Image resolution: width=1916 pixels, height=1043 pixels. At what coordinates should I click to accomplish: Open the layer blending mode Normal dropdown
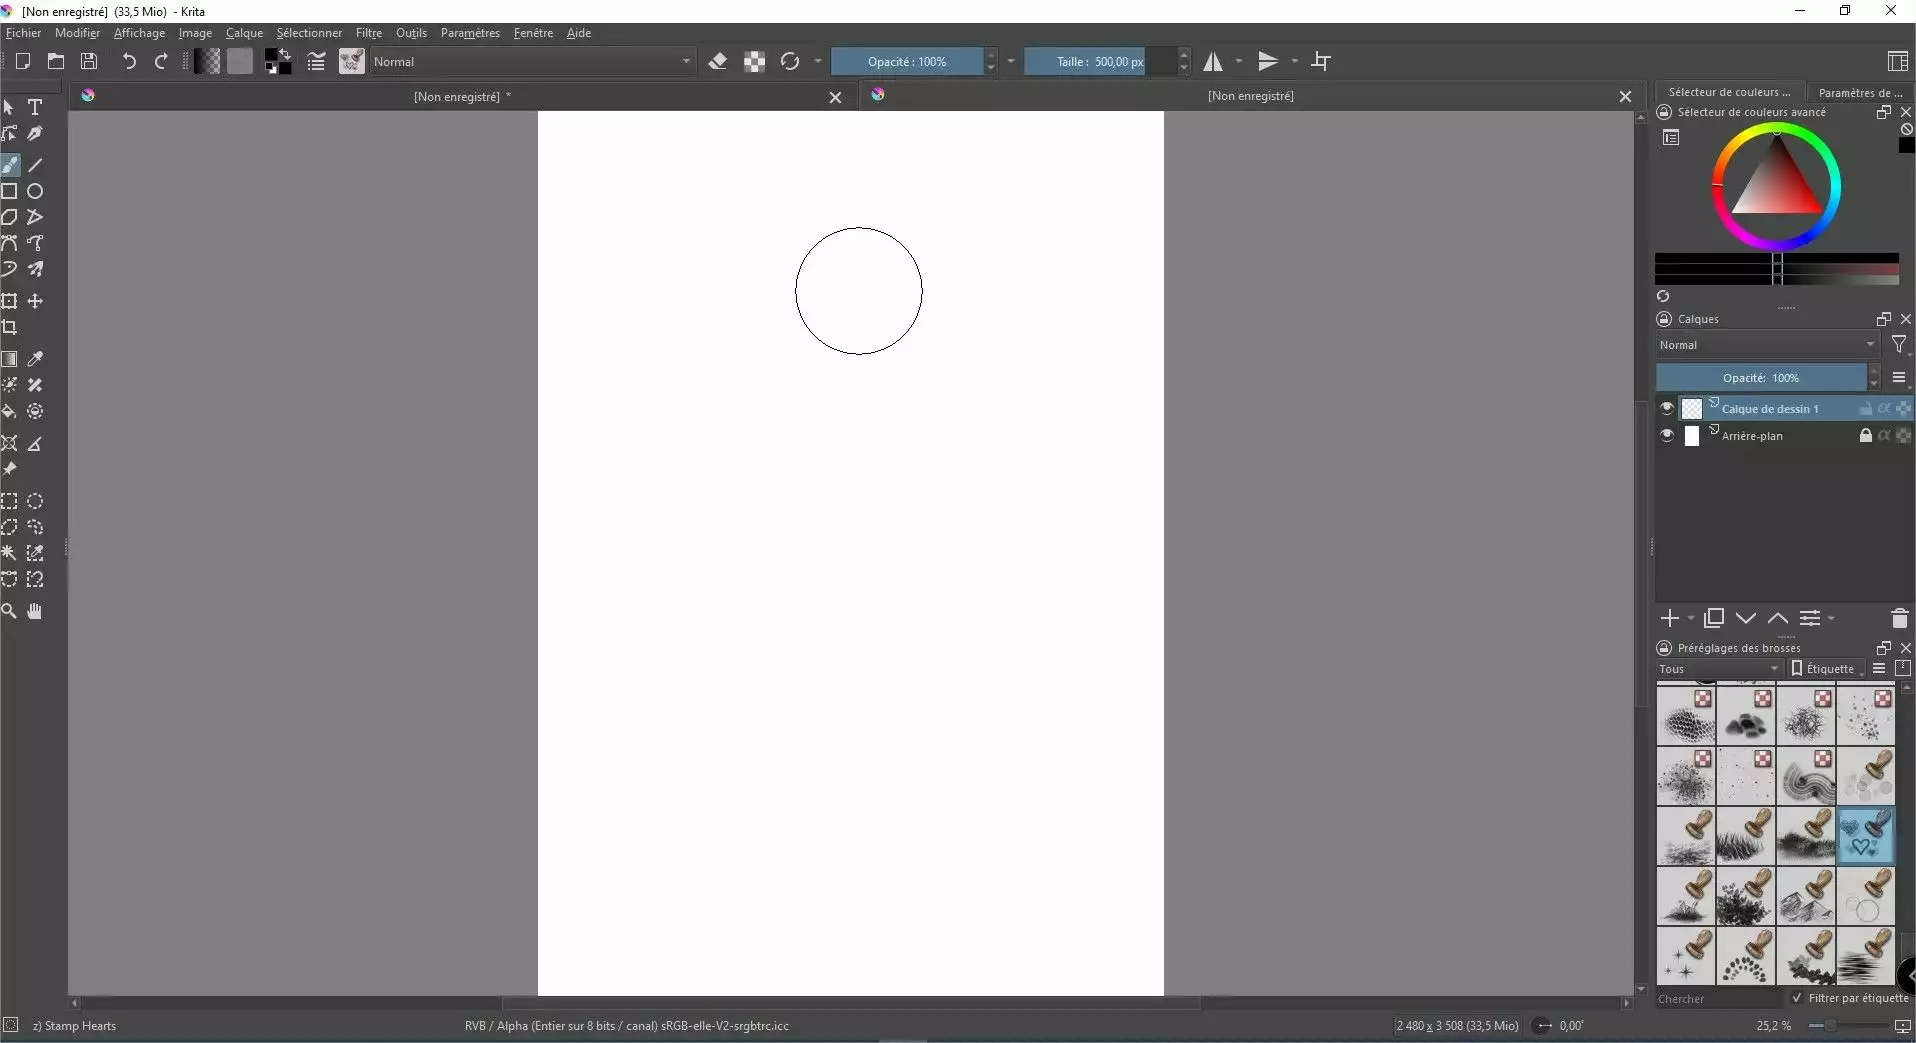point(1766,344)
